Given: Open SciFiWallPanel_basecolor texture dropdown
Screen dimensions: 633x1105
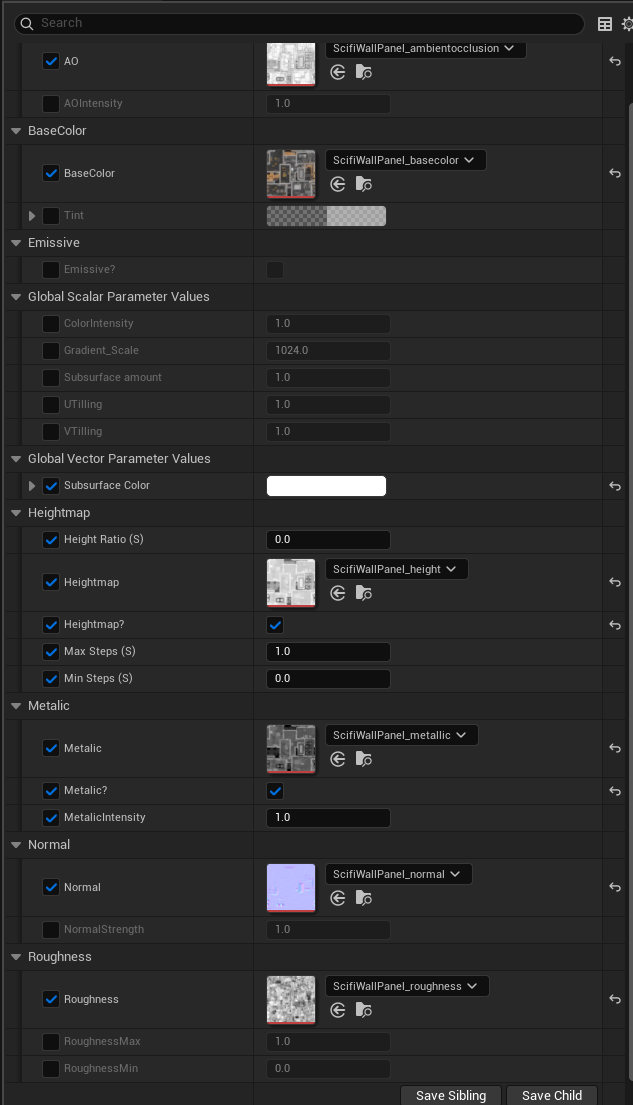Looking at the screenshot, I should point(405,160).
